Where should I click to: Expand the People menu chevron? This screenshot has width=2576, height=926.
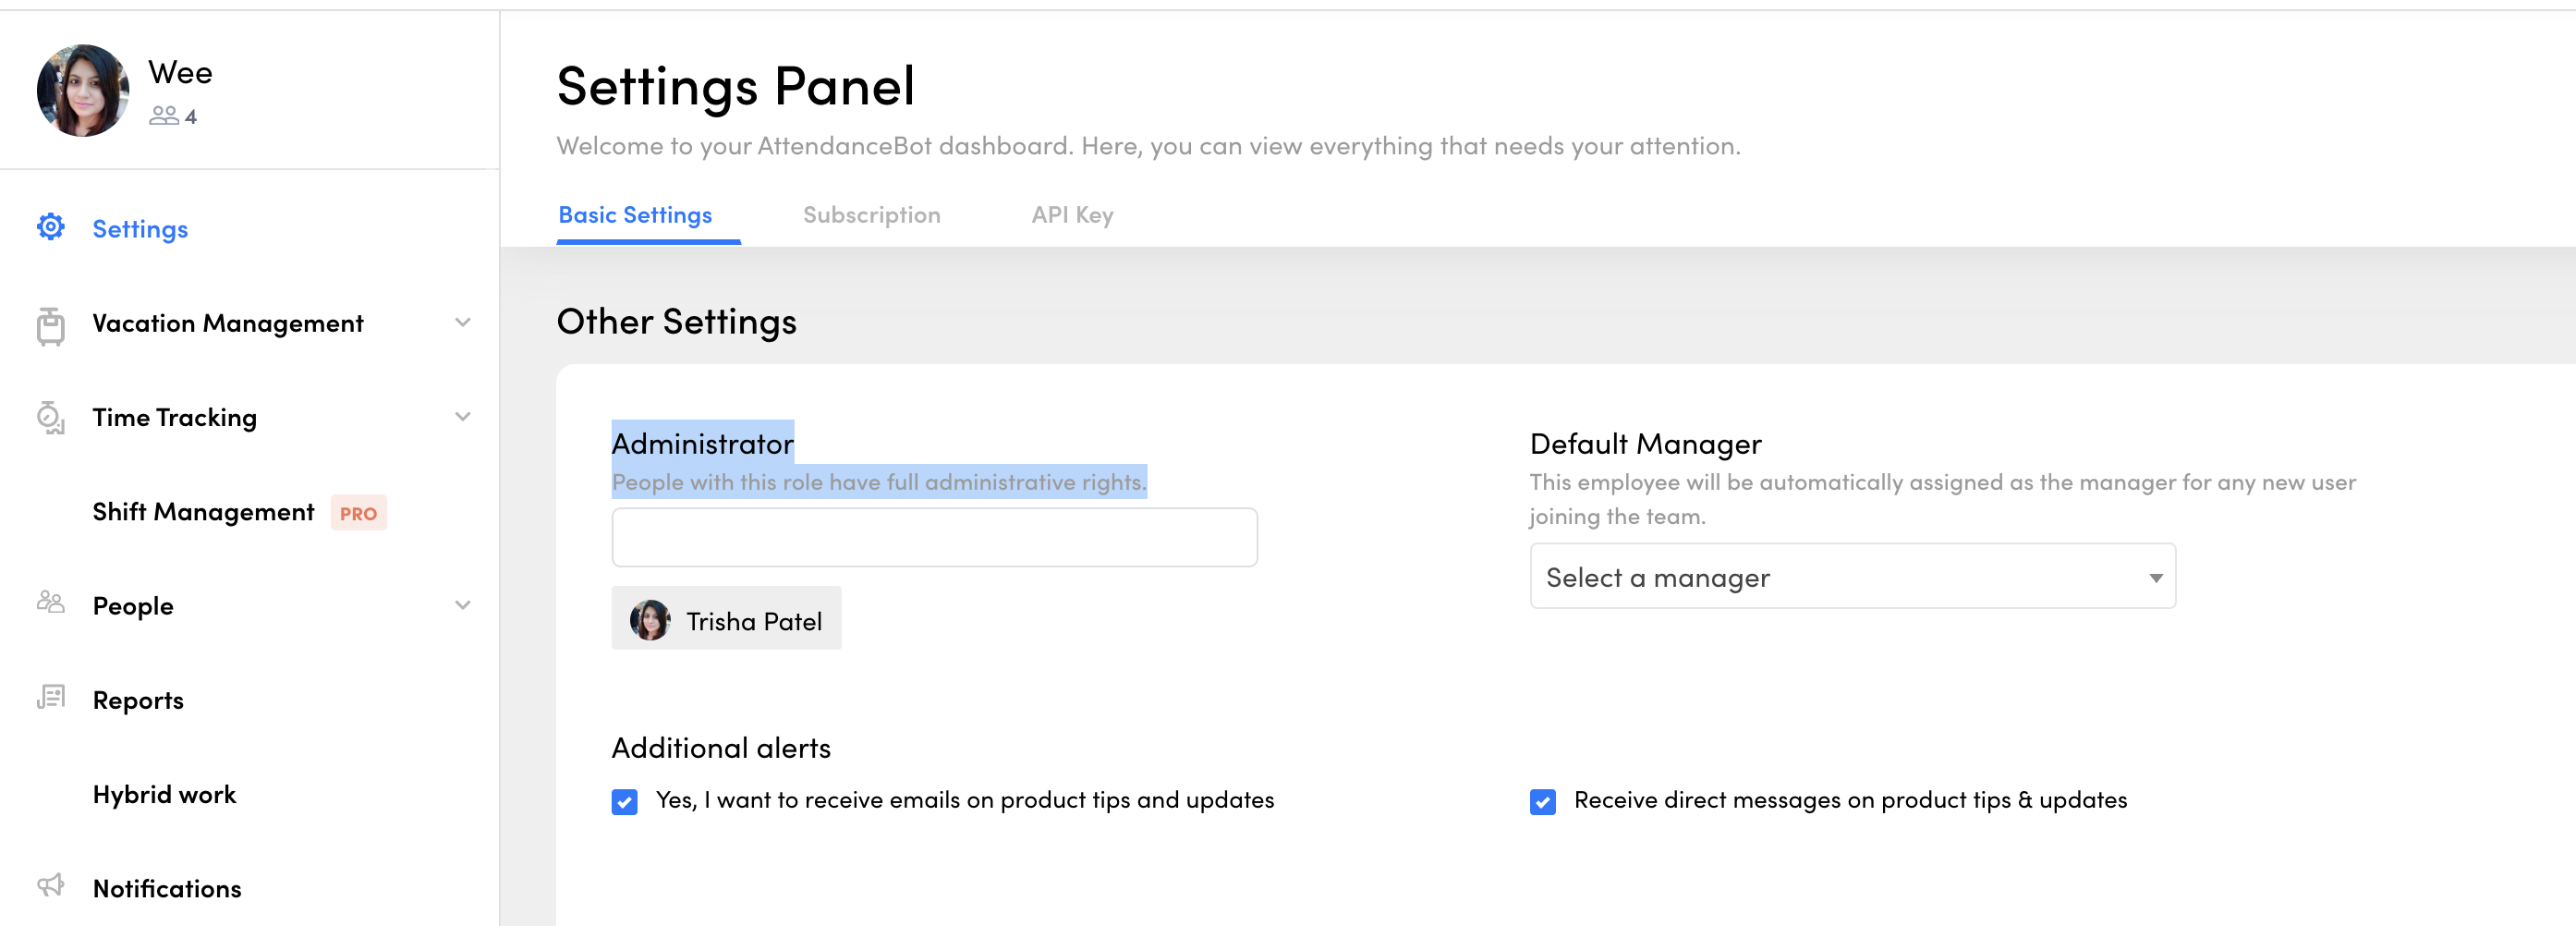click(462, 605)
